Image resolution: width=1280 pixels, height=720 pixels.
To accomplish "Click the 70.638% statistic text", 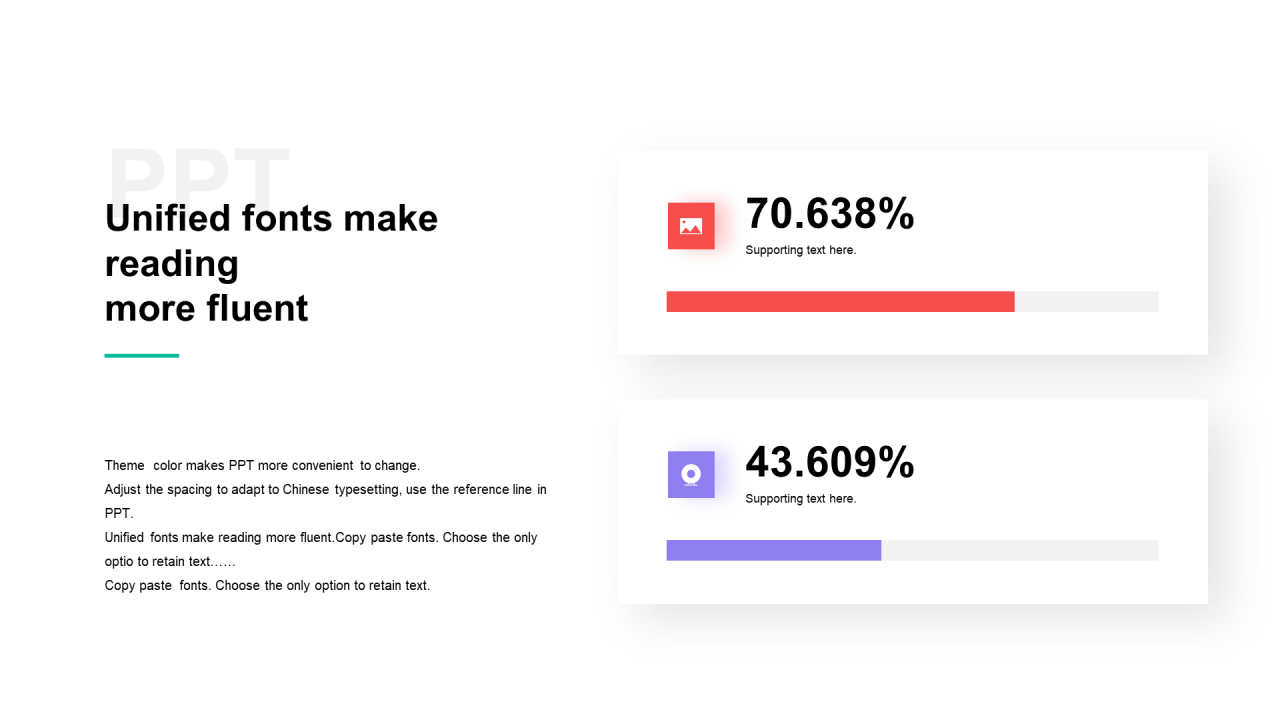I will [x=830, y=214].
